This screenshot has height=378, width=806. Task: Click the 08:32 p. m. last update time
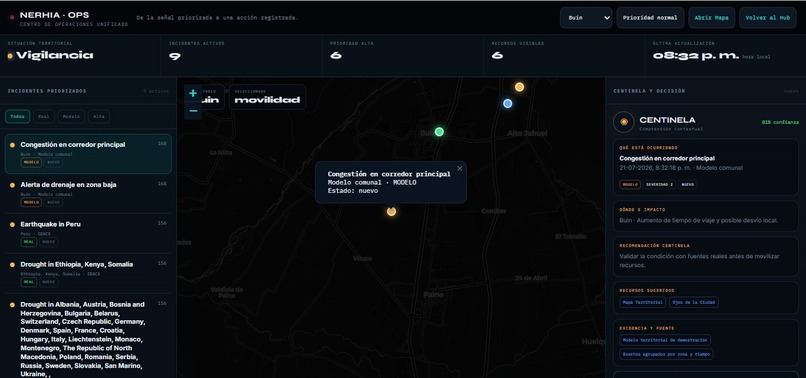pos(695,56)
